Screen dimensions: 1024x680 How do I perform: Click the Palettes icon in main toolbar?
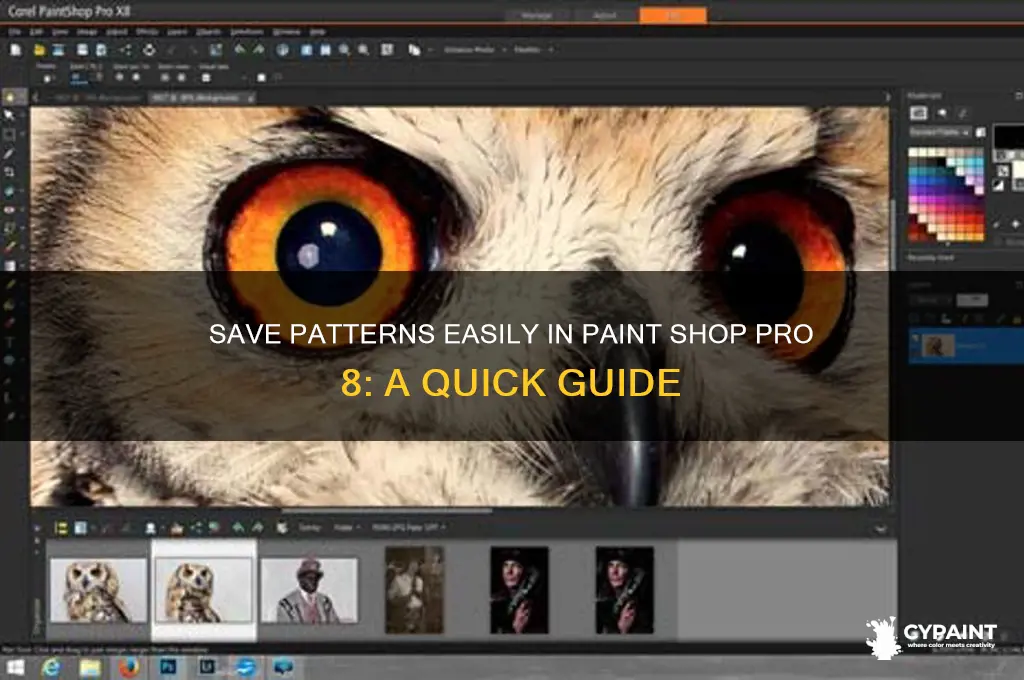[x=414, y=50]
